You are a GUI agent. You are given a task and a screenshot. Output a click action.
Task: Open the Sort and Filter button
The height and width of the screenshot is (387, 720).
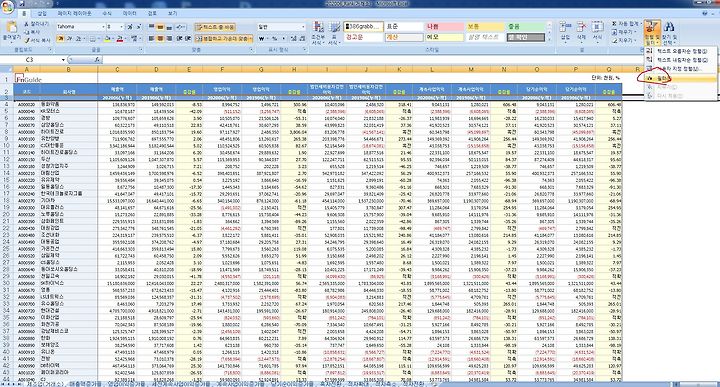tap(652, 32)
